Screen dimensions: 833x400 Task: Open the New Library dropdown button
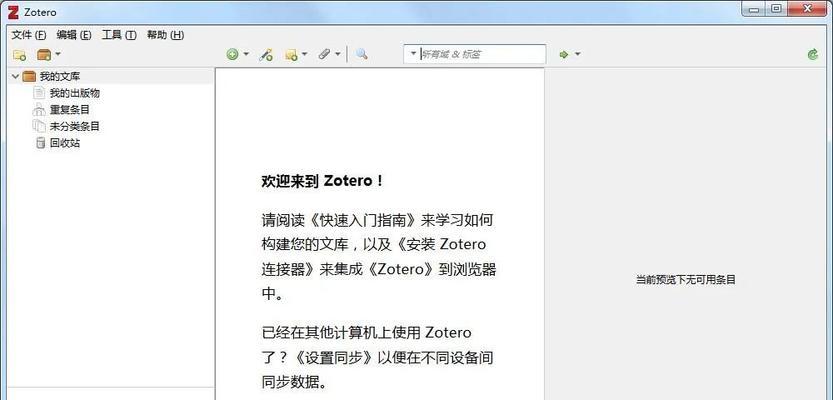(49, 54)
